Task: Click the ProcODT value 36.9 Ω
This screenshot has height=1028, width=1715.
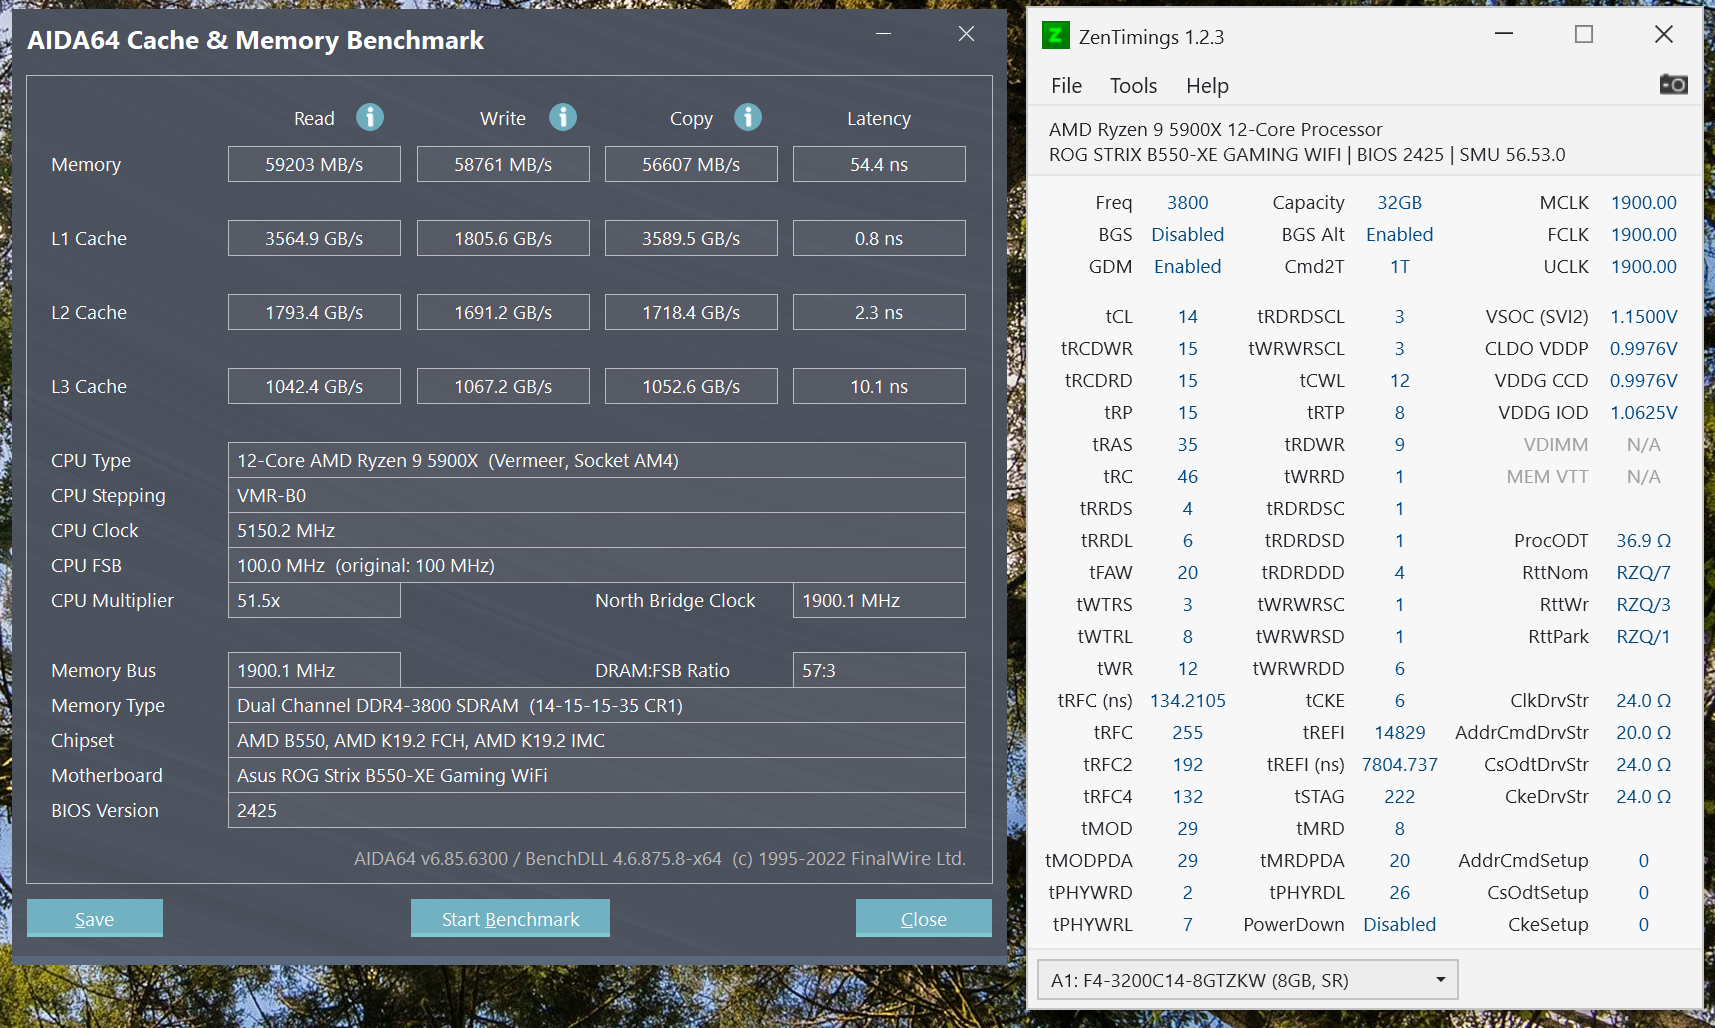Action: coord(1643,540)
